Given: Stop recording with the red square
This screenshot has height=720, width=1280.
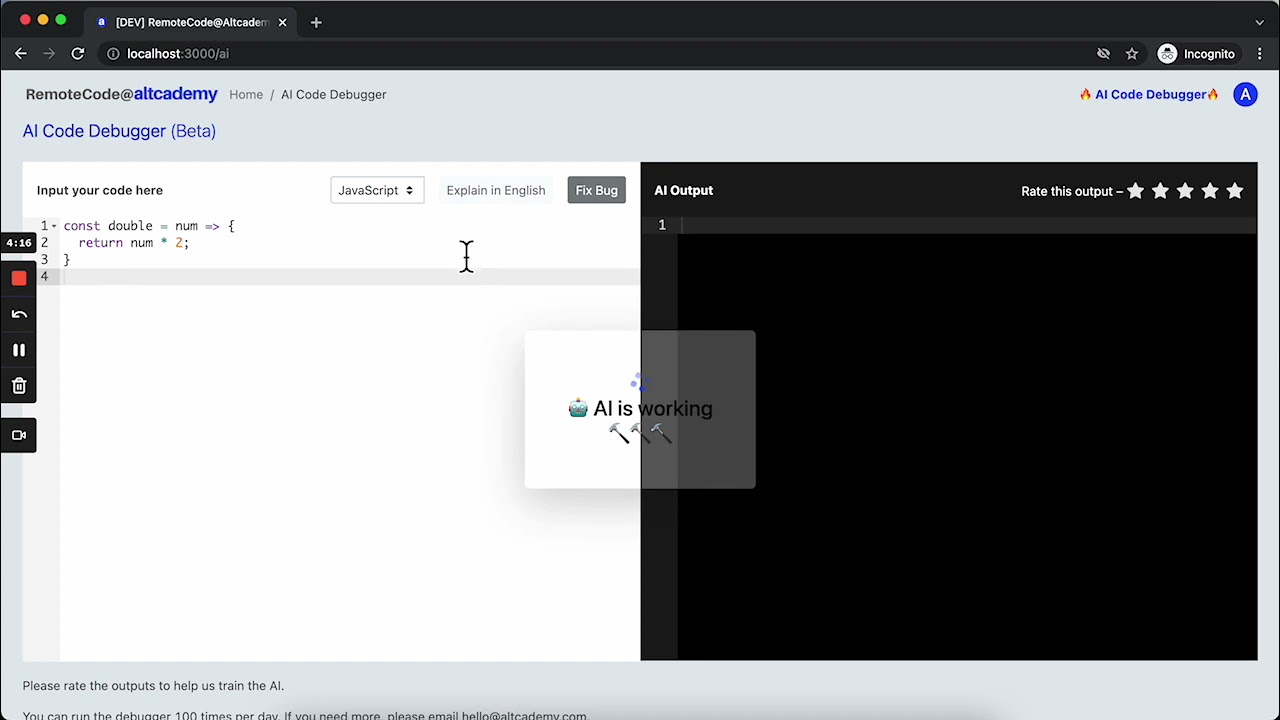Looking at the screenshot, I should click(x=19, y=279).
